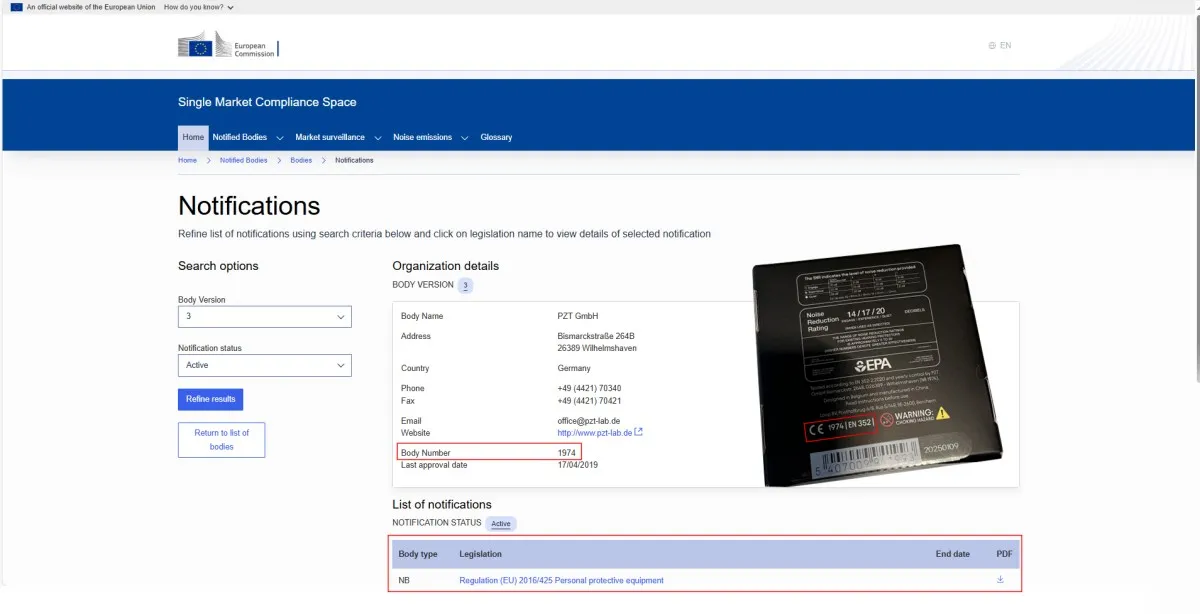Open the Noise emissions menu
The height and width of the screenshot is (614, 1200).
(429, 137)
